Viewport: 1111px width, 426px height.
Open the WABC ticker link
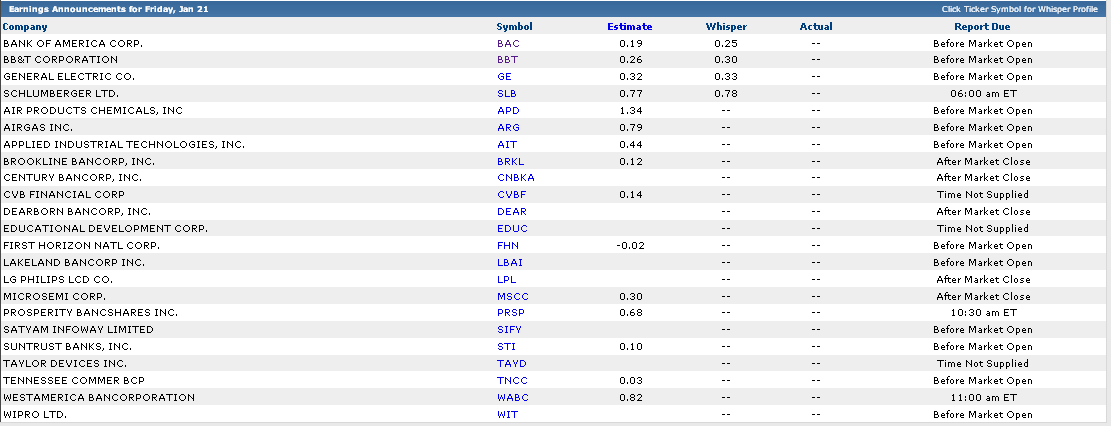(x=513, y=398)
